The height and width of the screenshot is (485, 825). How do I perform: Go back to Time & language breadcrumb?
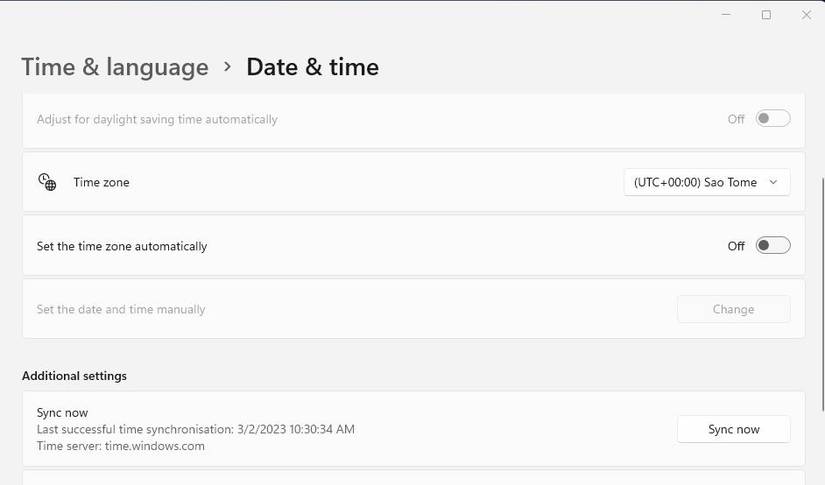coord(115,67)
